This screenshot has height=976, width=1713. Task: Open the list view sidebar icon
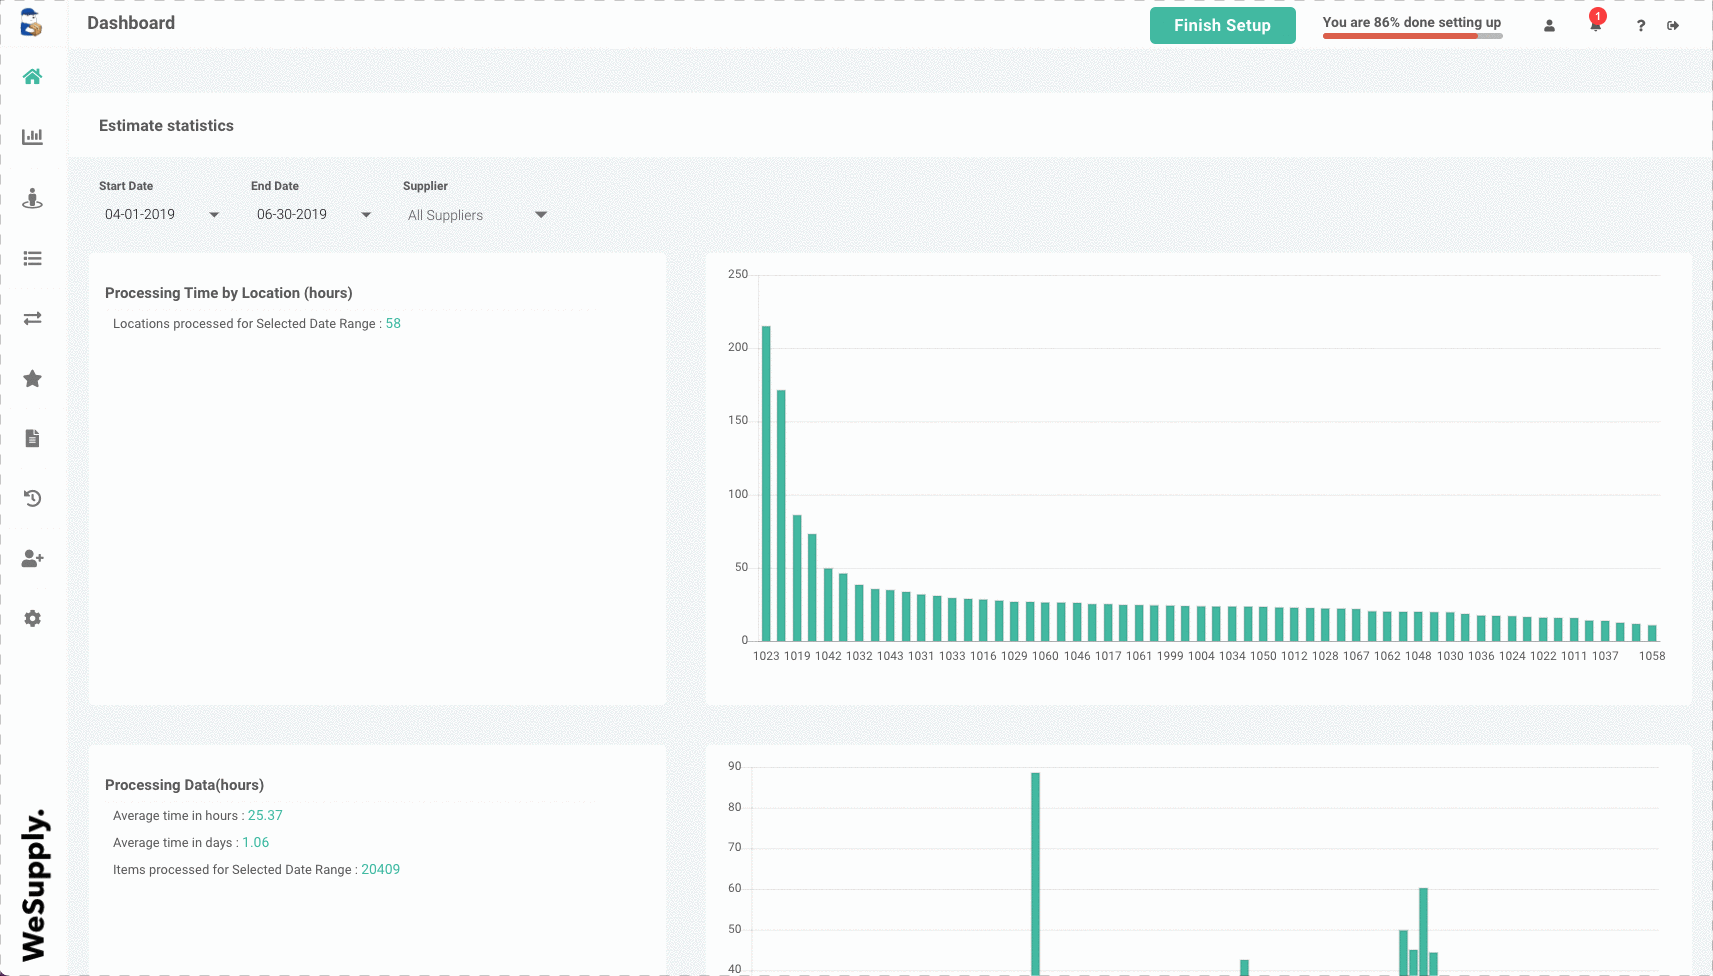point(32,258)
